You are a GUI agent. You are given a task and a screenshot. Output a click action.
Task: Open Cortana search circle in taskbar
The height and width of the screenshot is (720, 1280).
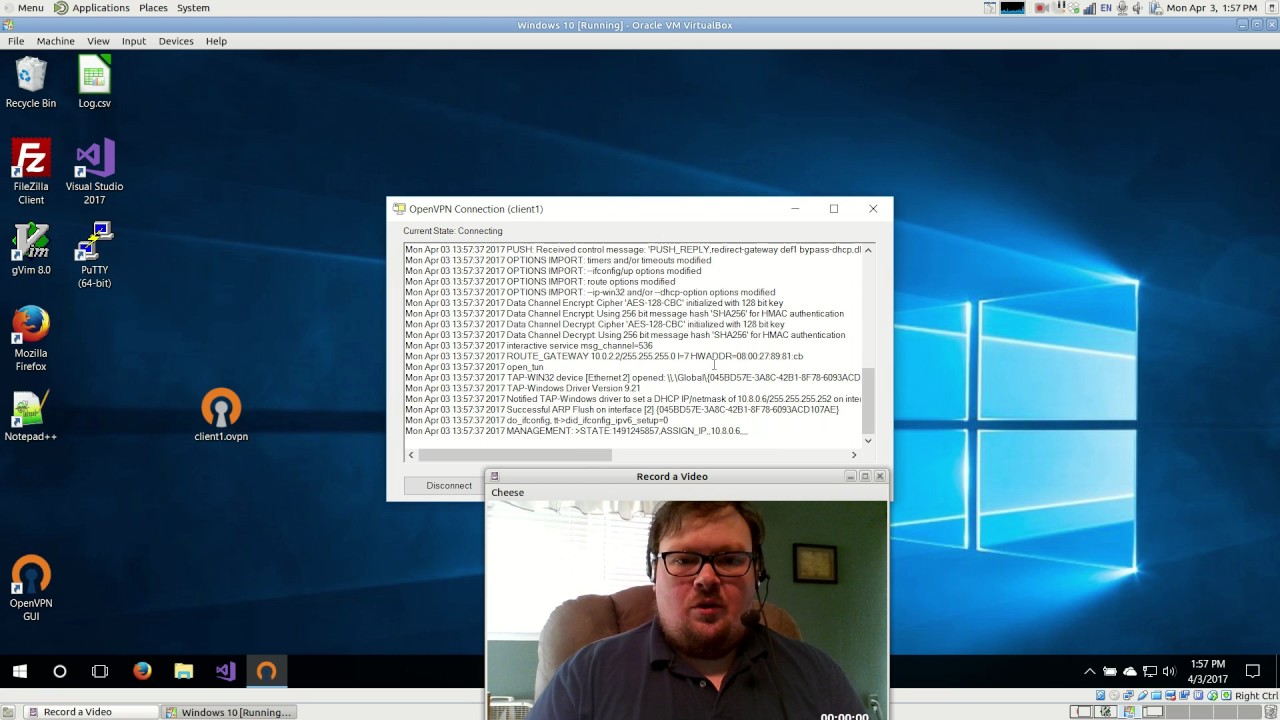pos(60,671)
